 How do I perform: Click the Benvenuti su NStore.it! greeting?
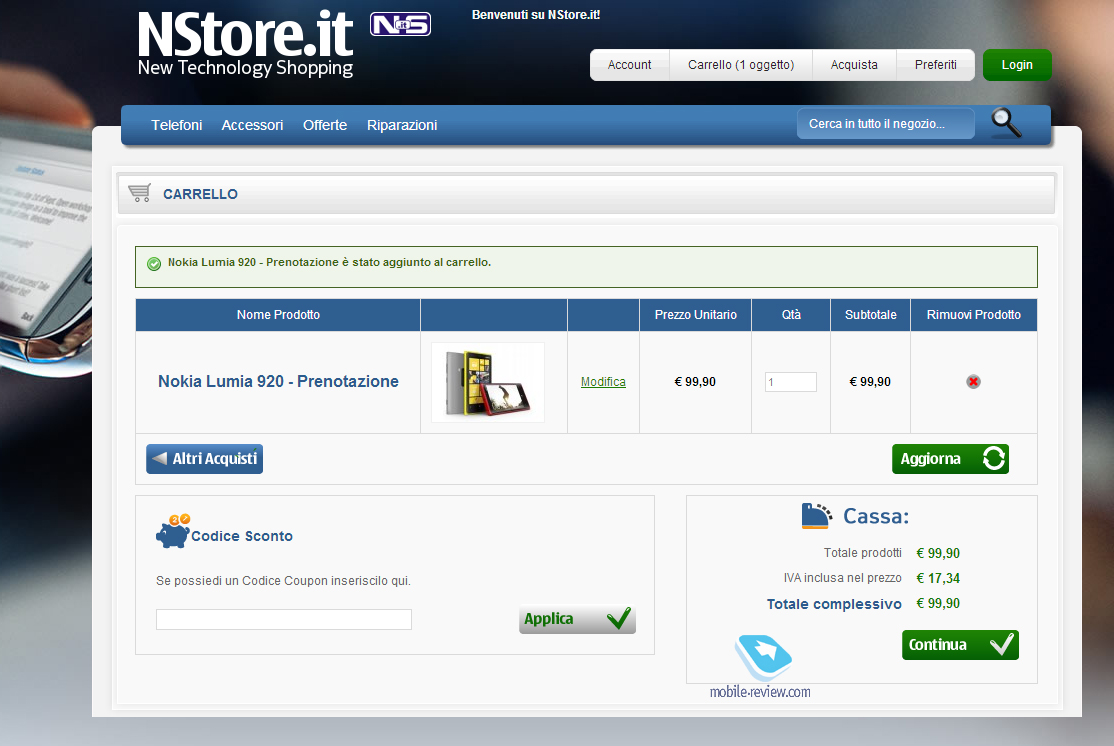pyautogui.click(x=536, y=15)
